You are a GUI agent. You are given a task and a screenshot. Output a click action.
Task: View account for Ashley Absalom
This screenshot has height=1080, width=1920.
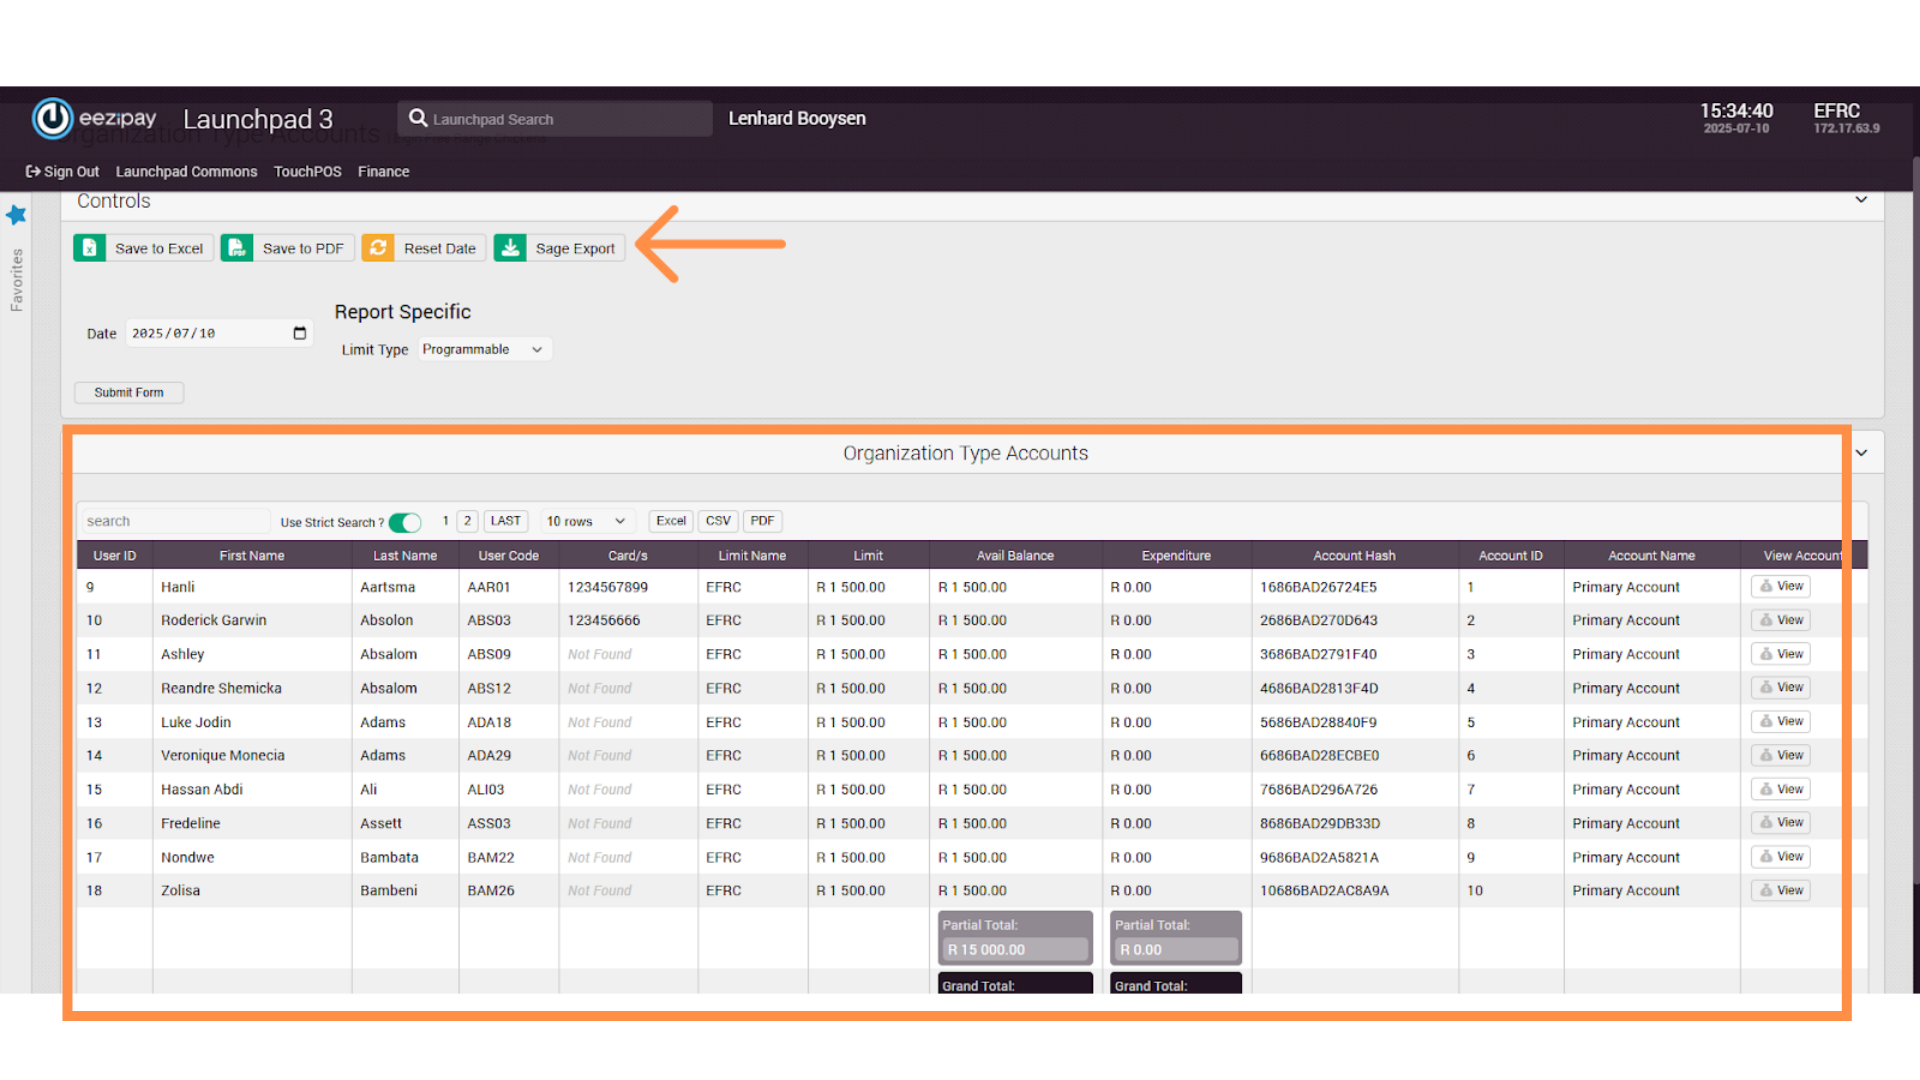coord(1780,654)
